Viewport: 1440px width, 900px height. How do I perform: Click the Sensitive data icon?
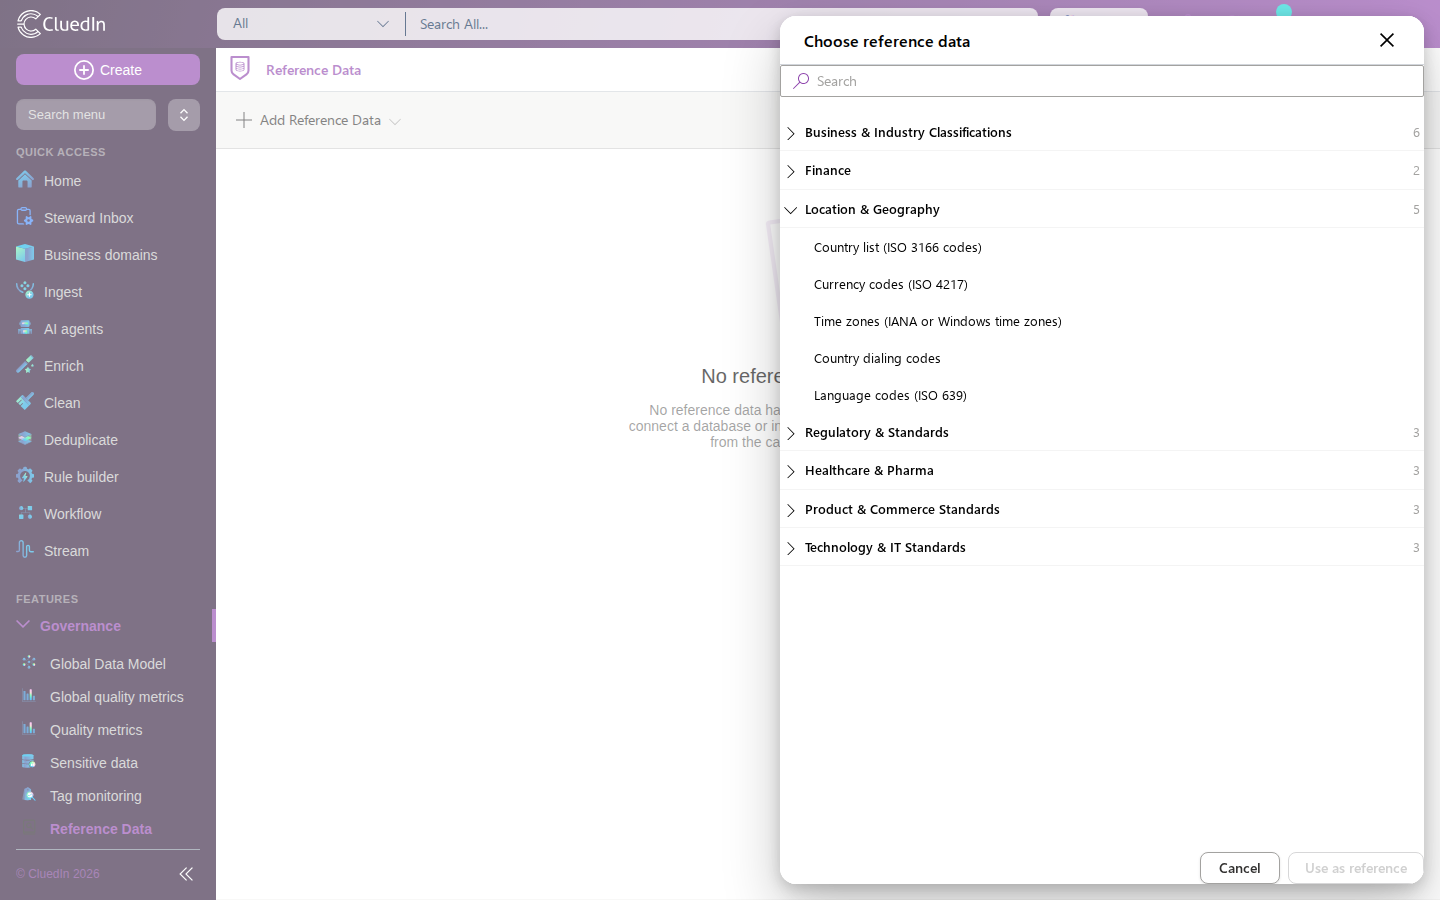point(29,762)
